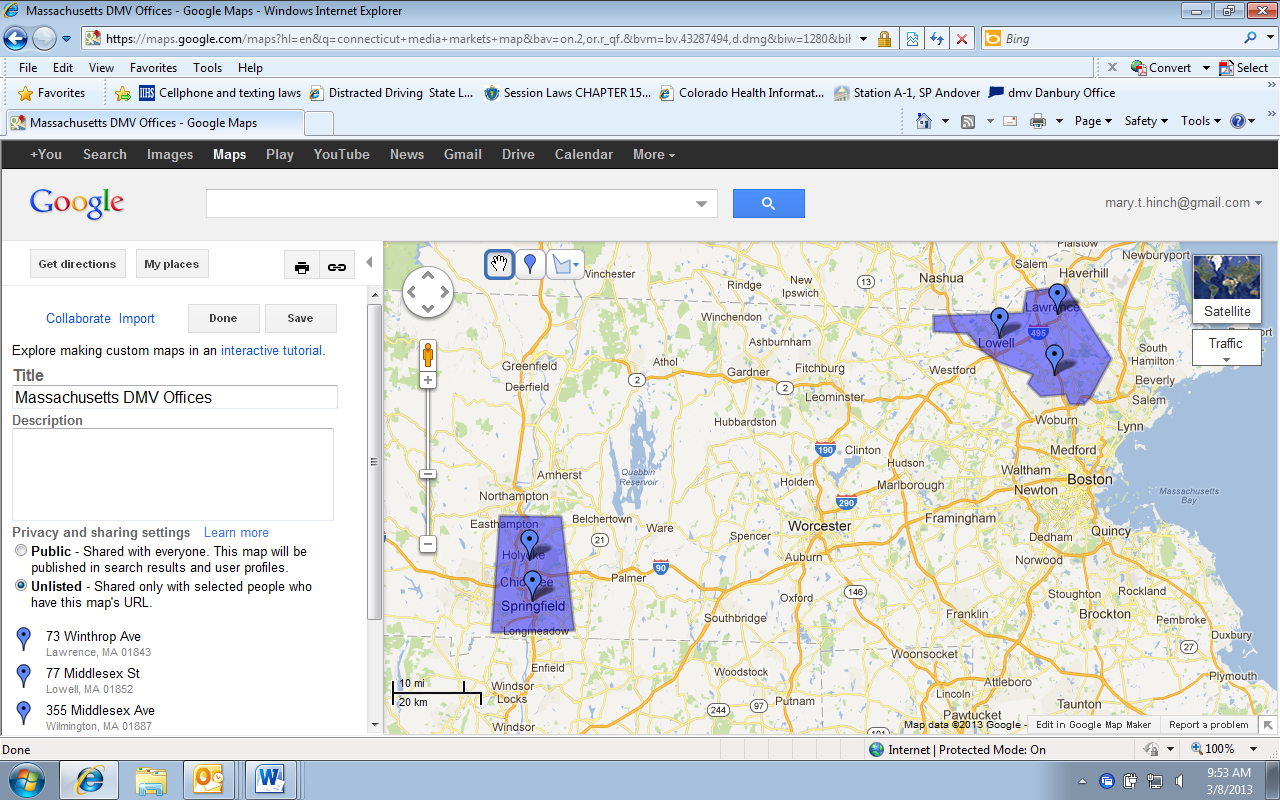Image resolution: width=1280 pixels, height=800 pixels.
Task: Click the blue marker at Lawrence
Action: pos(1057,297)
